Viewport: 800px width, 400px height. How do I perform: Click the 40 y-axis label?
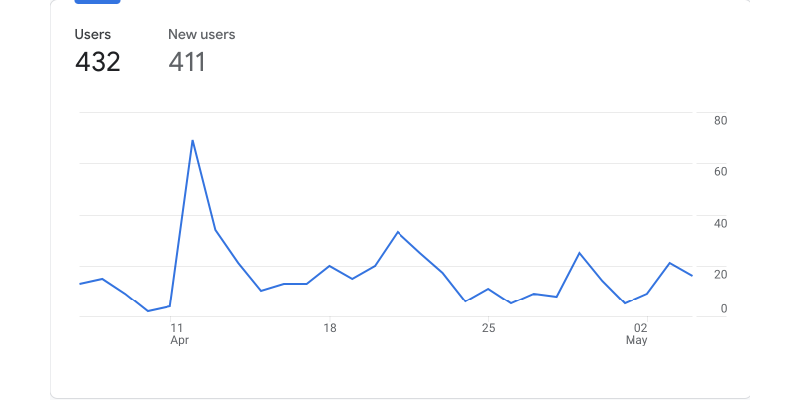coord(720,223)
